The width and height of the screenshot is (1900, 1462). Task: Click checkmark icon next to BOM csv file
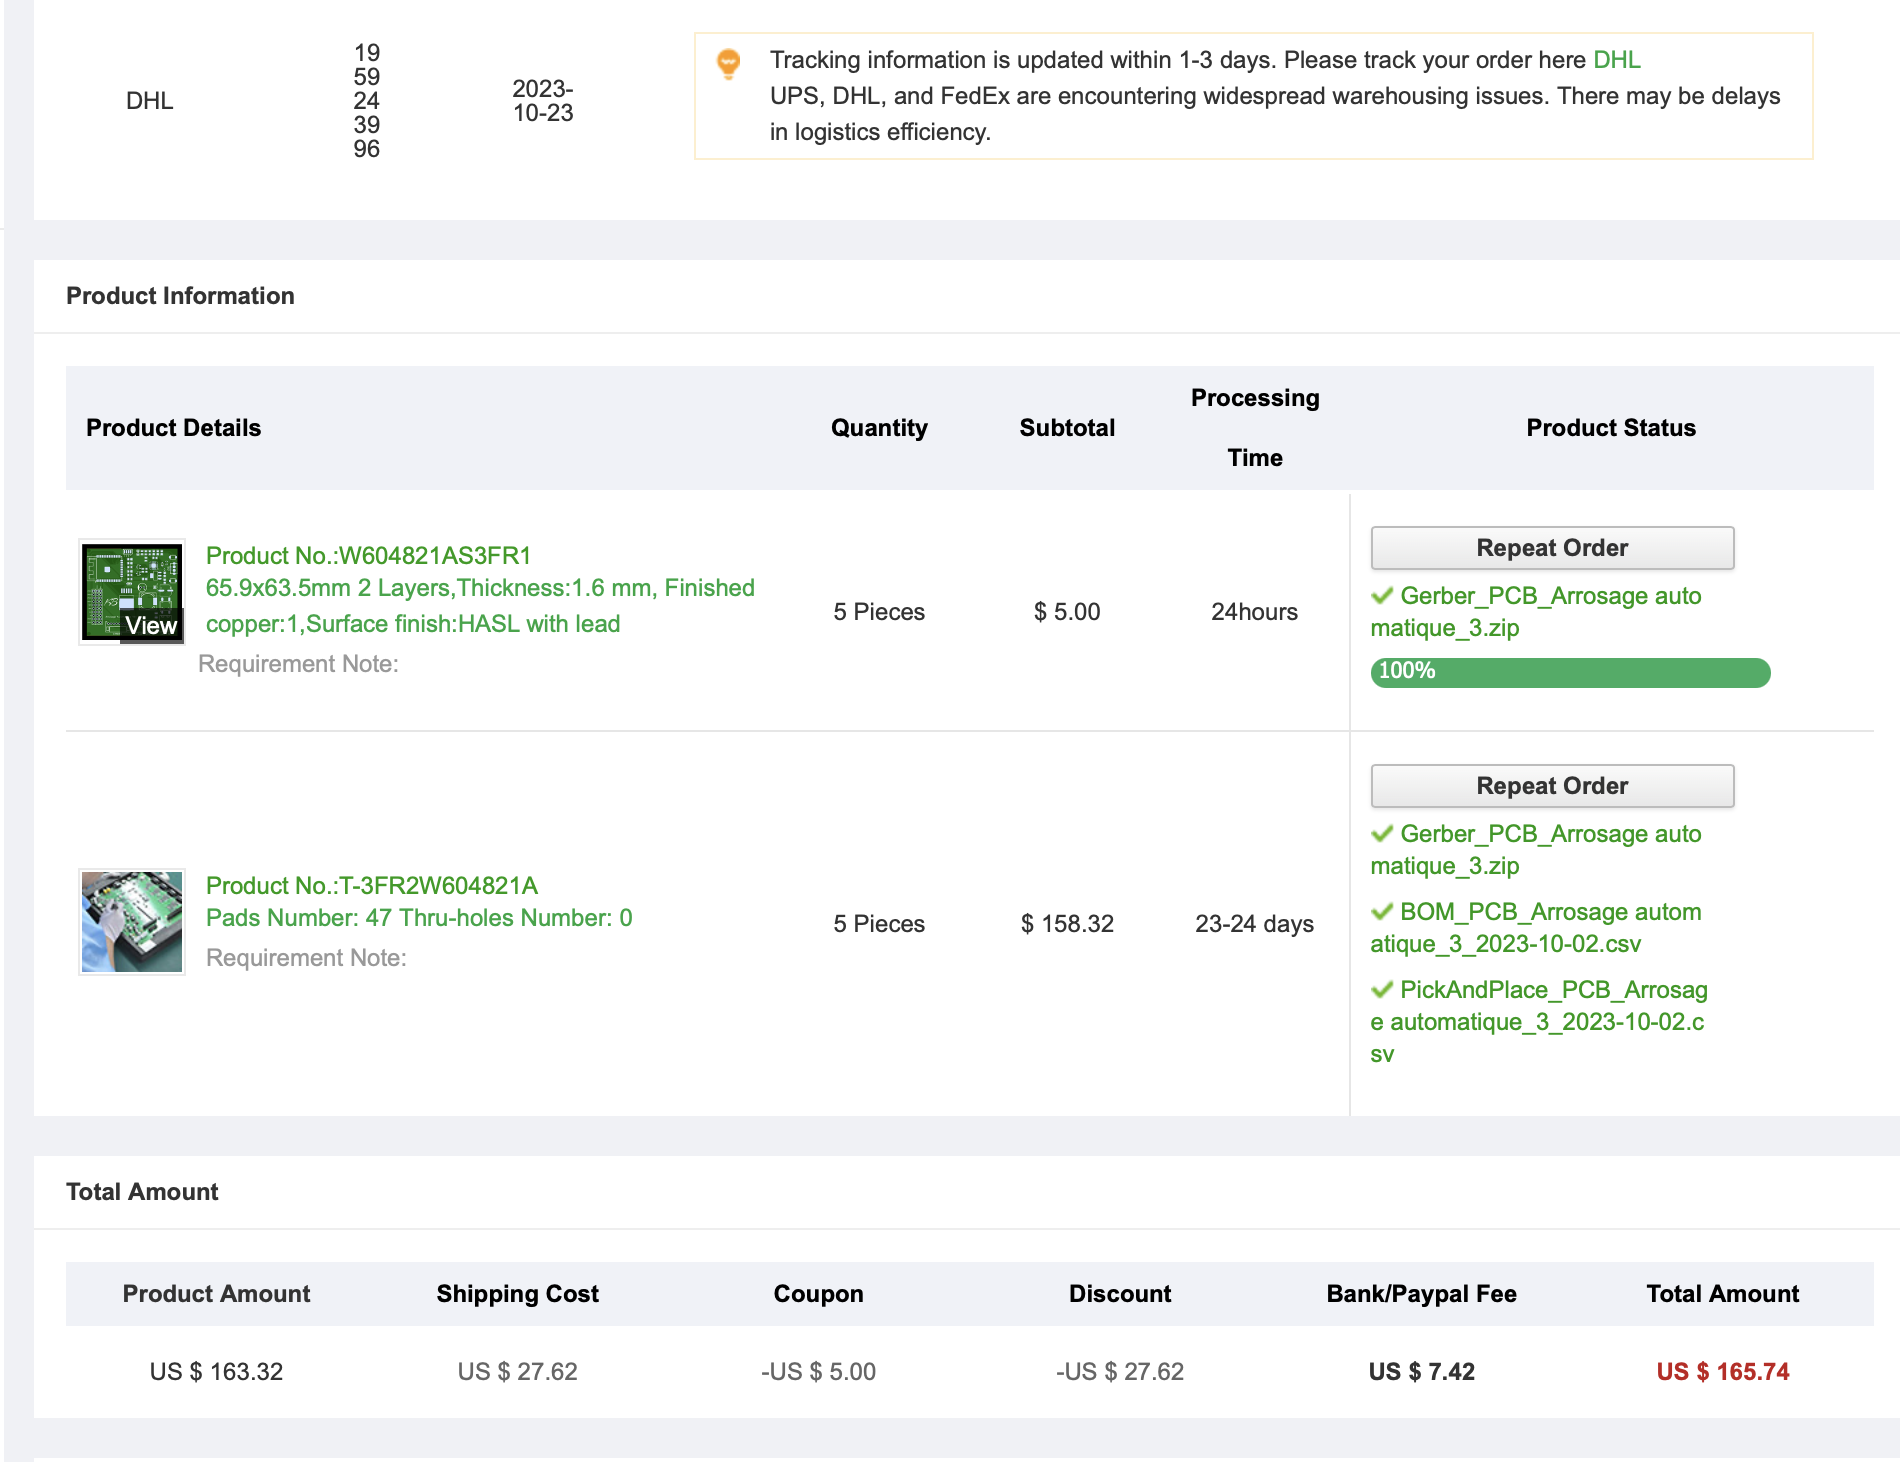pyautogui.click(x=1382, y=912)
